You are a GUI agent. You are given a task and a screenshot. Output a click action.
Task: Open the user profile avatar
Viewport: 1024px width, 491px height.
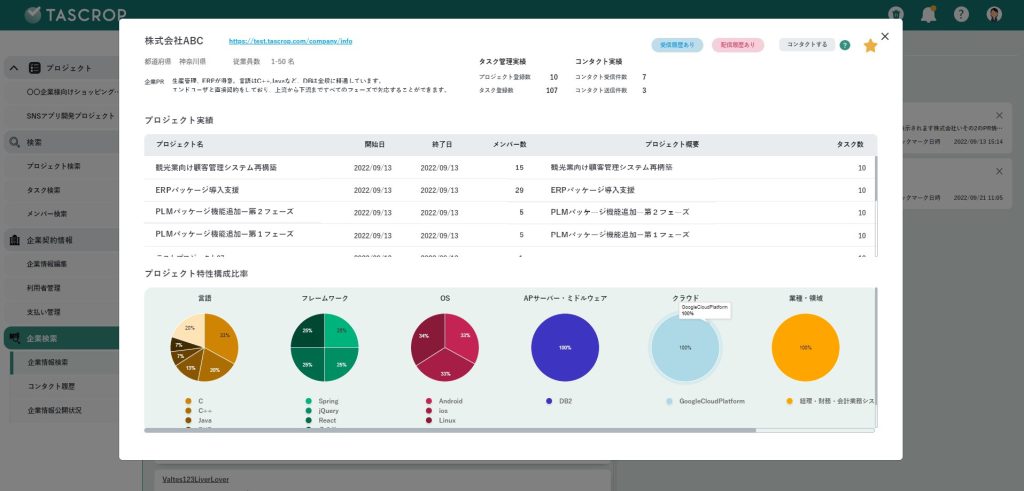pos(994,14)
